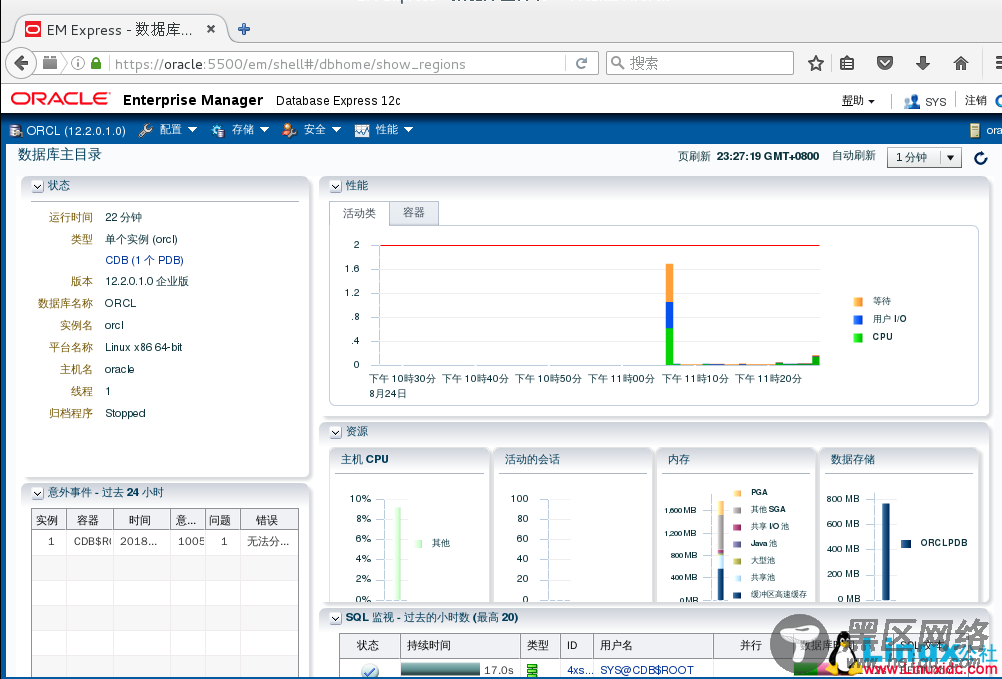The width and height of the screenshot is (1002, 679).
Task: Open a new tab with plus icon
Action: pos(243,29)
